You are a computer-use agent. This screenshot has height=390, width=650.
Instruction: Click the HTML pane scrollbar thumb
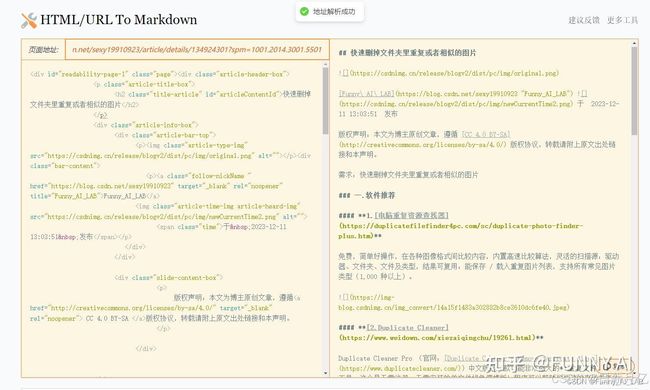tap(325, 101)
